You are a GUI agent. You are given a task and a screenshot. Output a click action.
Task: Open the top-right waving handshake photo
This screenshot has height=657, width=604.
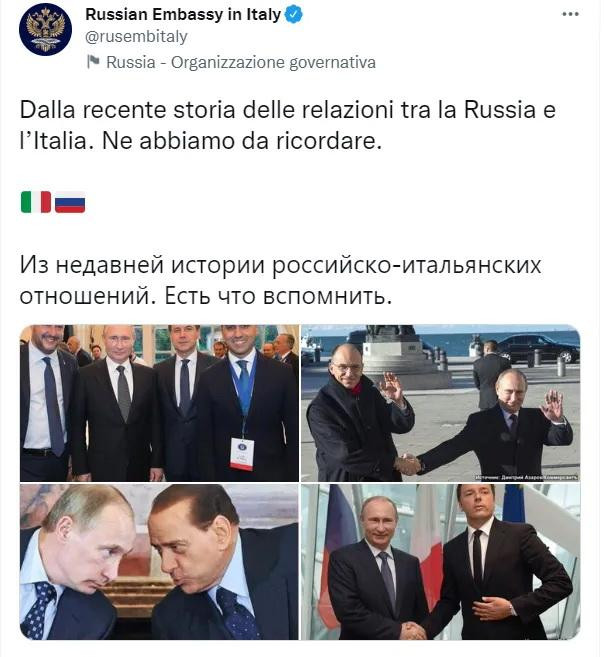click(441, 403)
